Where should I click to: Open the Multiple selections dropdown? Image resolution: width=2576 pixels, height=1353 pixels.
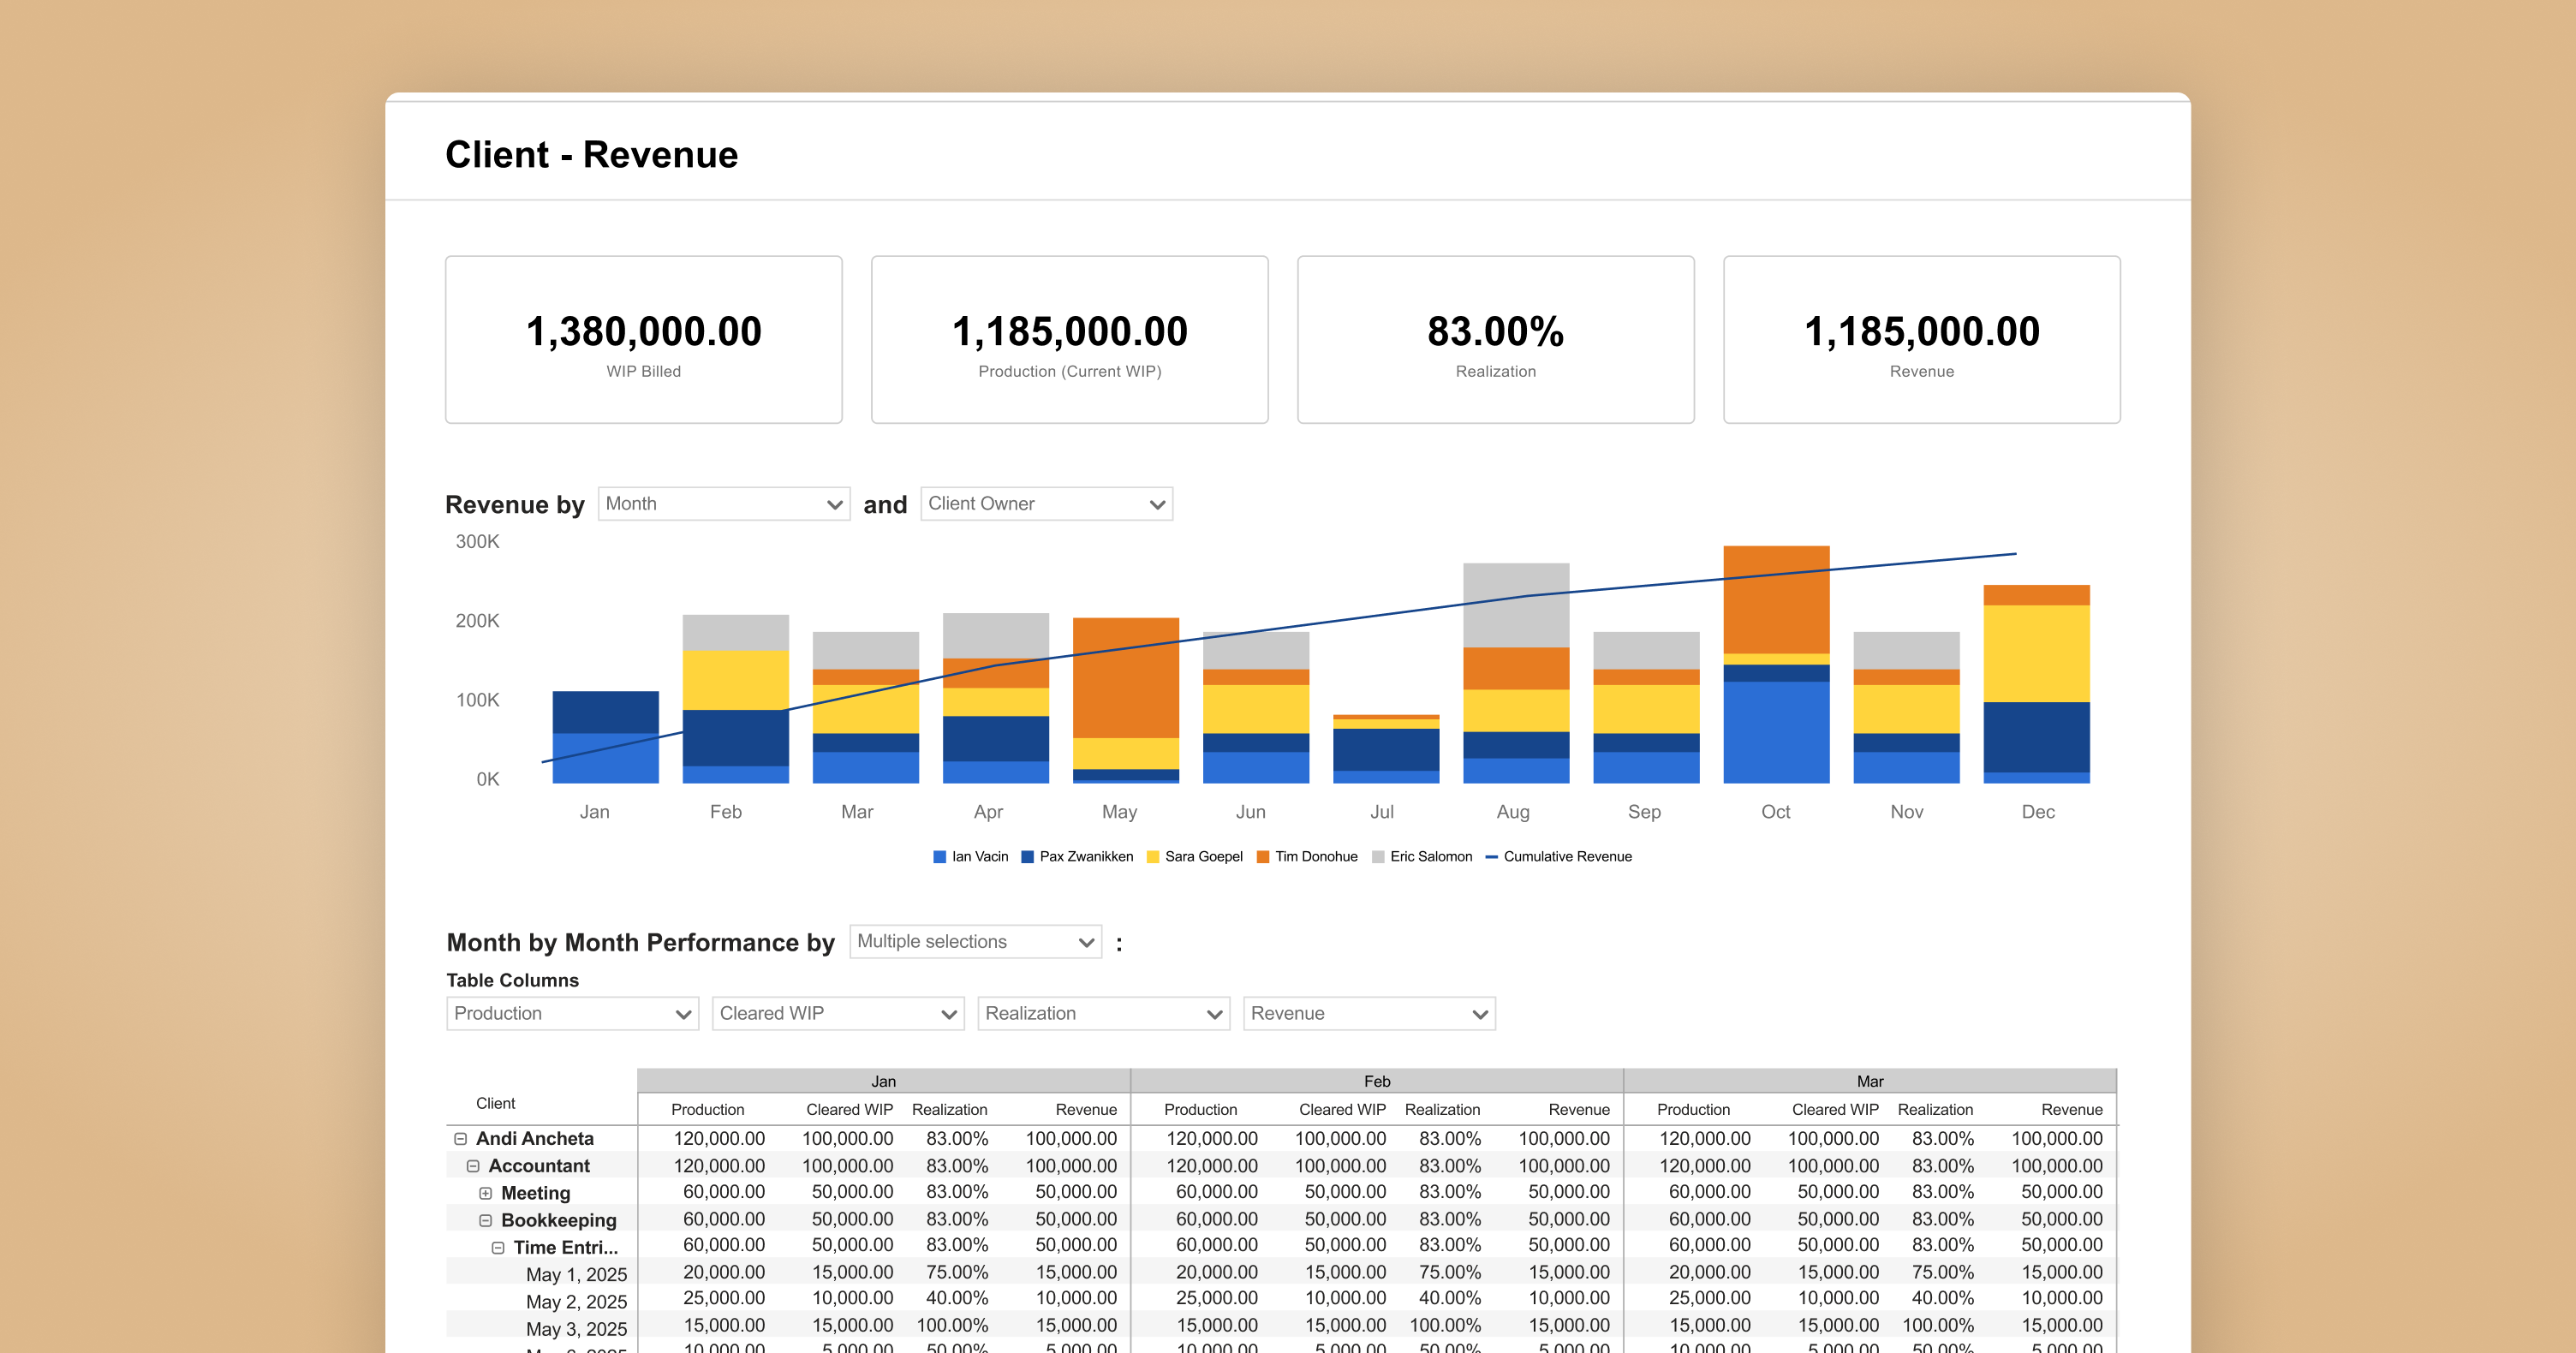pos(975,942)
